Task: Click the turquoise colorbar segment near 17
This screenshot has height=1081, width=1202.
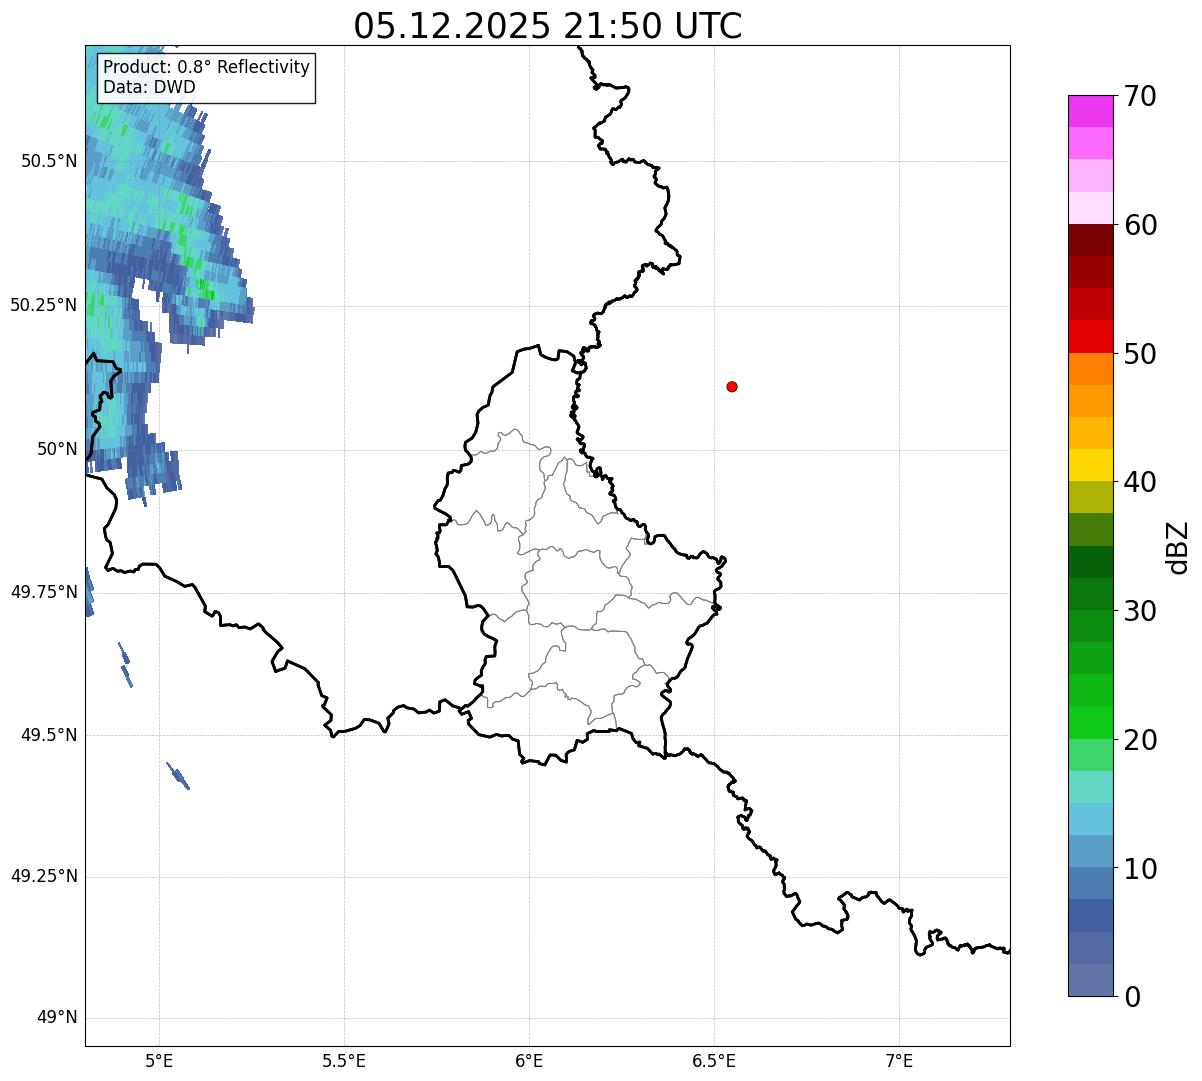Action: pyautogui.click(x=1090, y=787)
